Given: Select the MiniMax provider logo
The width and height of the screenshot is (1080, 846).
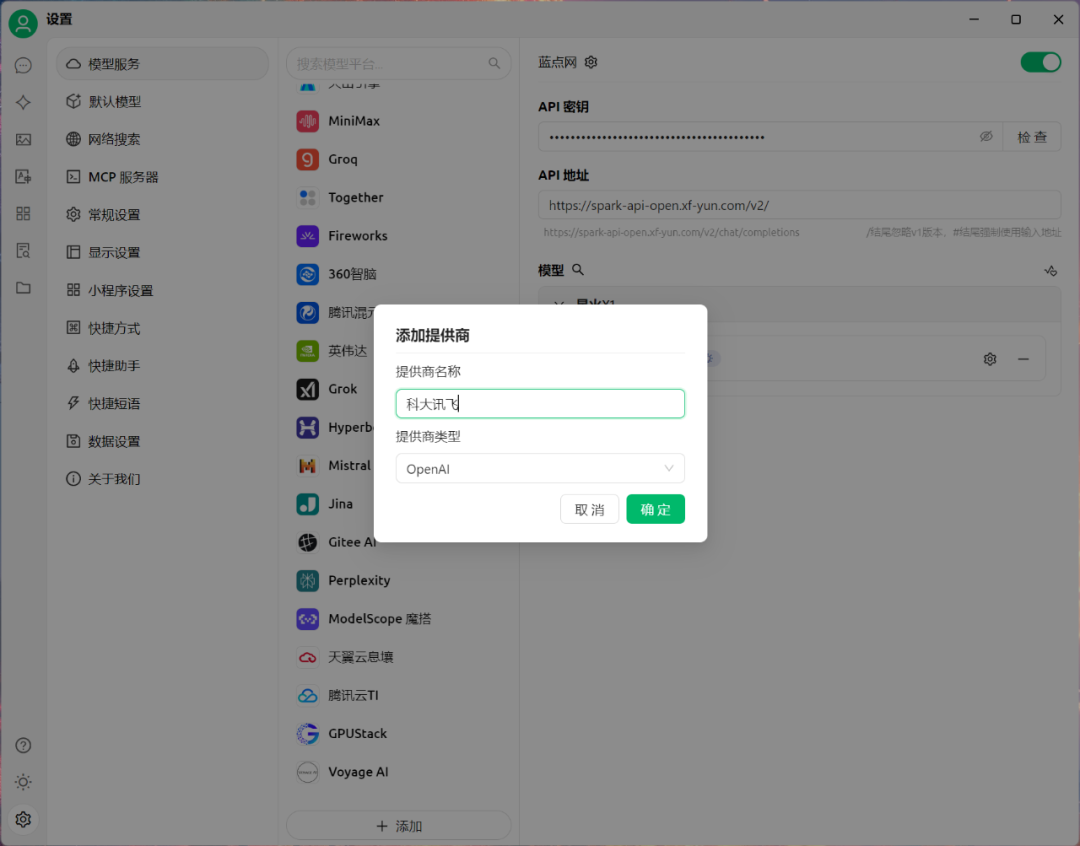Looking at the screenshot, I should coord(308,121).
